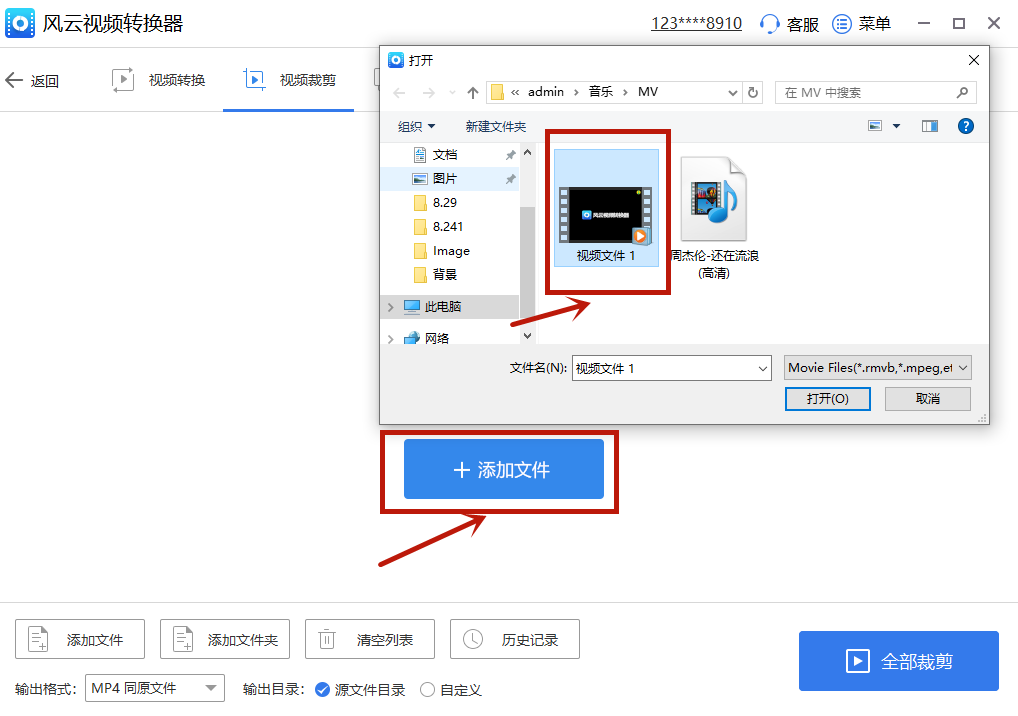The image size is (1018, 716).
Task: Click account number 123****8910 link
Action: coord(696,23)
